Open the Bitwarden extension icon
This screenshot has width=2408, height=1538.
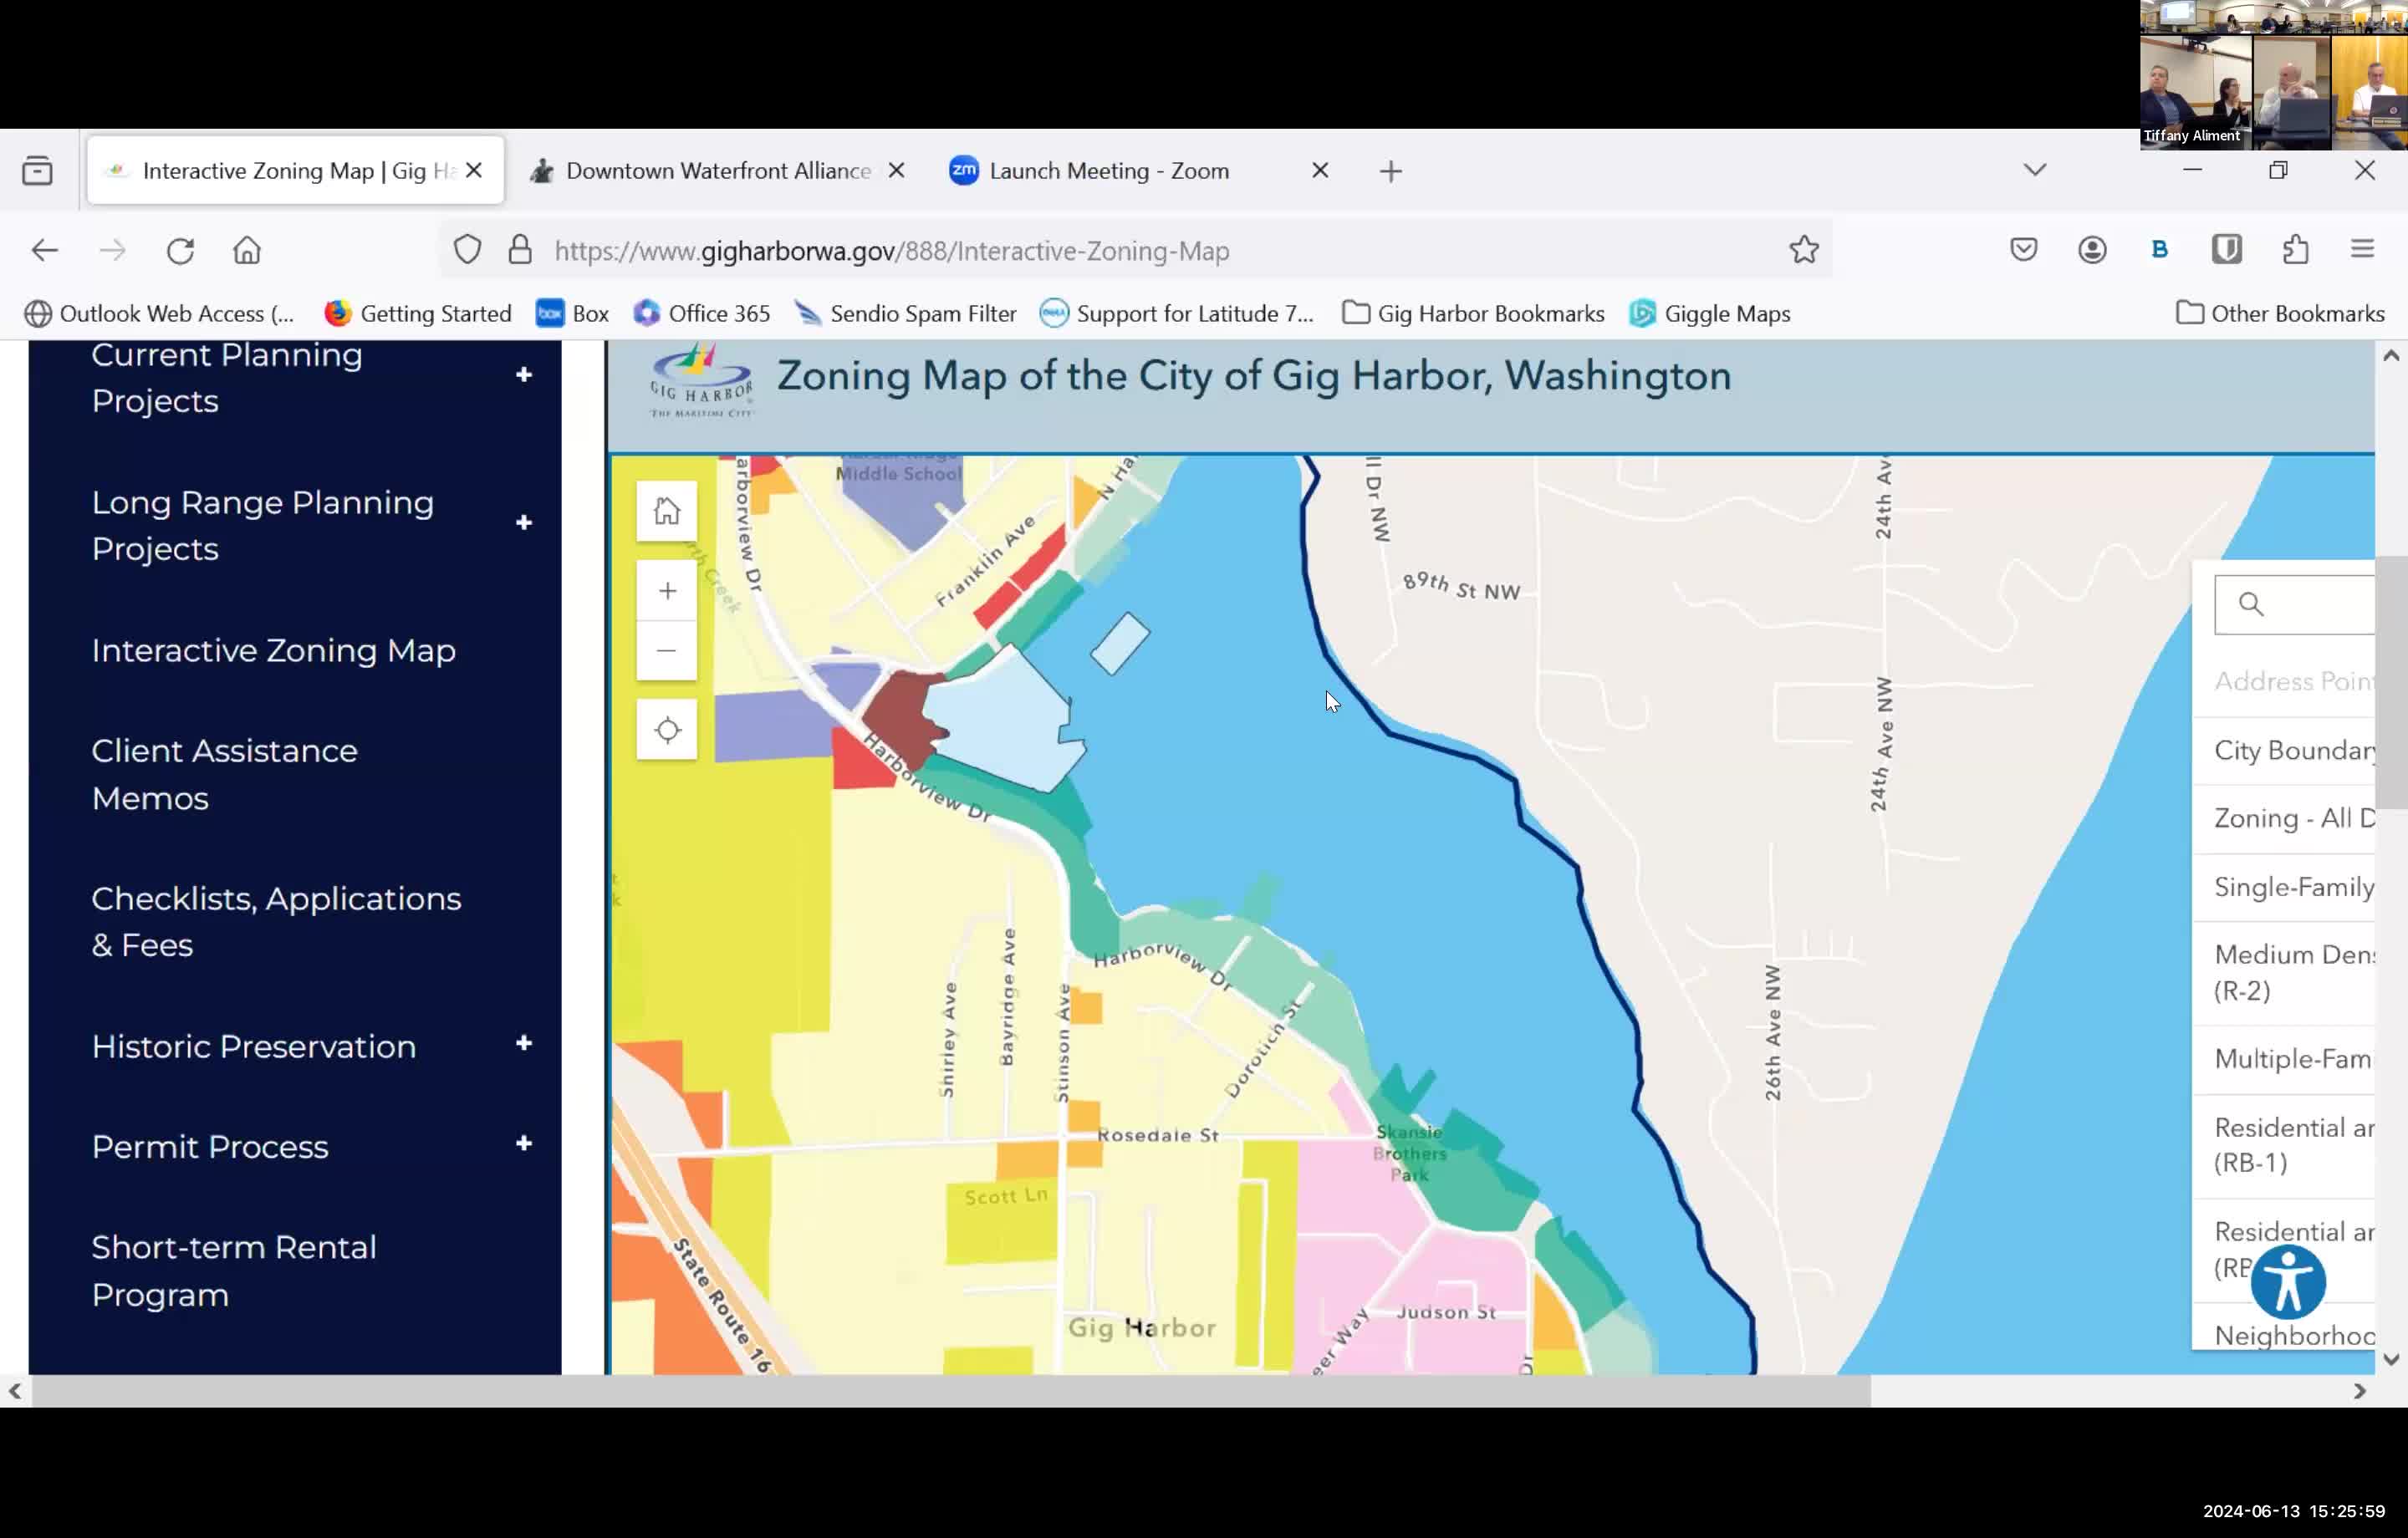pos(2227,249)
